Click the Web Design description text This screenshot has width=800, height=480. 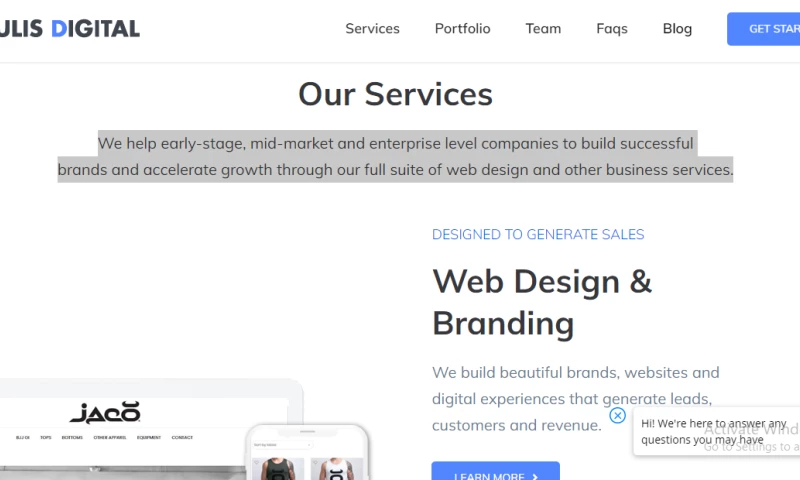pyautogui.click(x=575, y=398)
